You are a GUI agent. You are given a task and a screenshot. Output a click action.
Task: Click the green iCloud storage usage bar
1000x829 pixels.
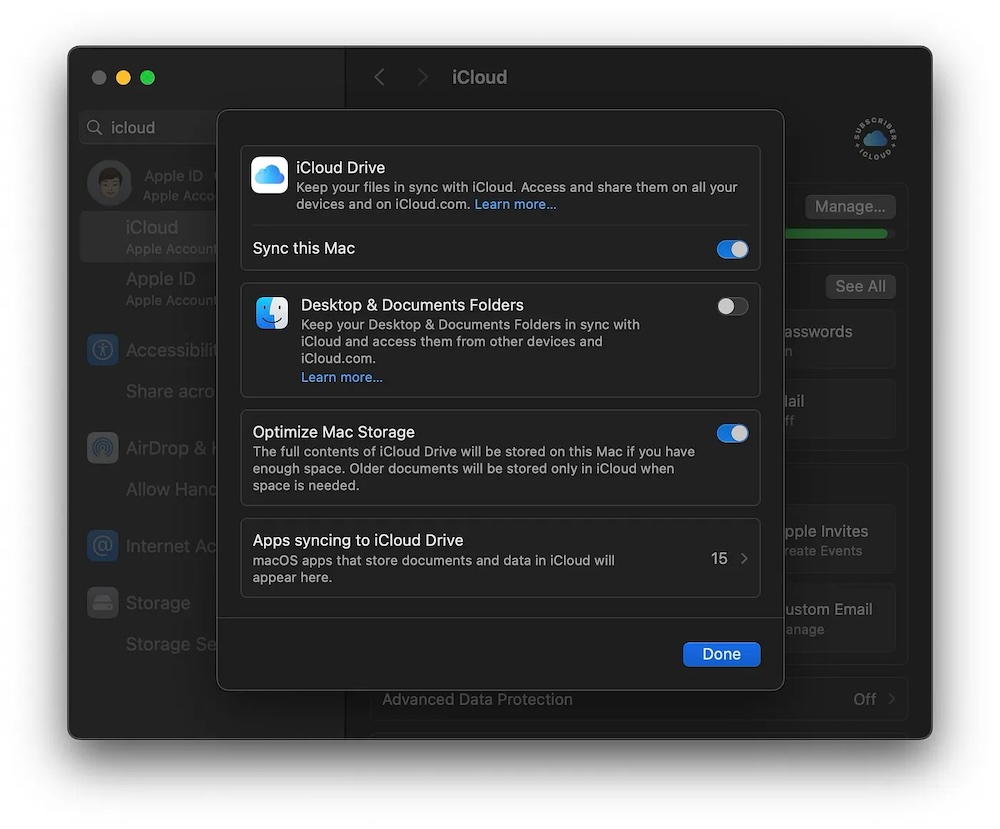(x=838, y=234)
